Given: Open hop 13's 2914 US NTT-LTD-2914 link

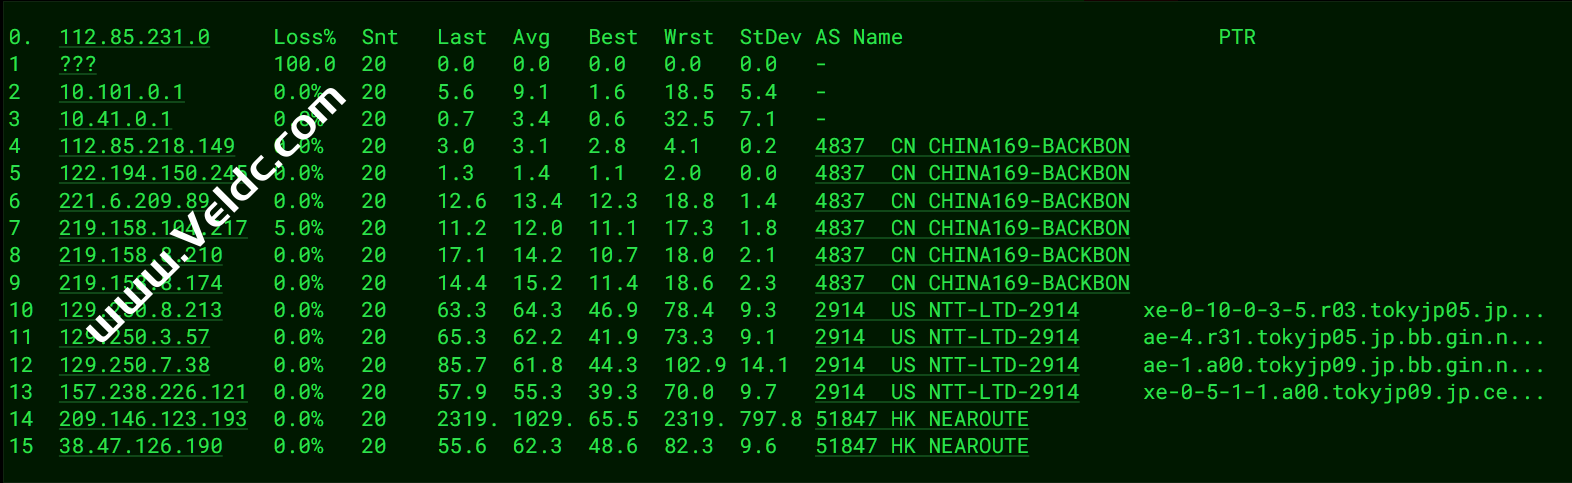Looking at the screenshot, I should 947,392.
